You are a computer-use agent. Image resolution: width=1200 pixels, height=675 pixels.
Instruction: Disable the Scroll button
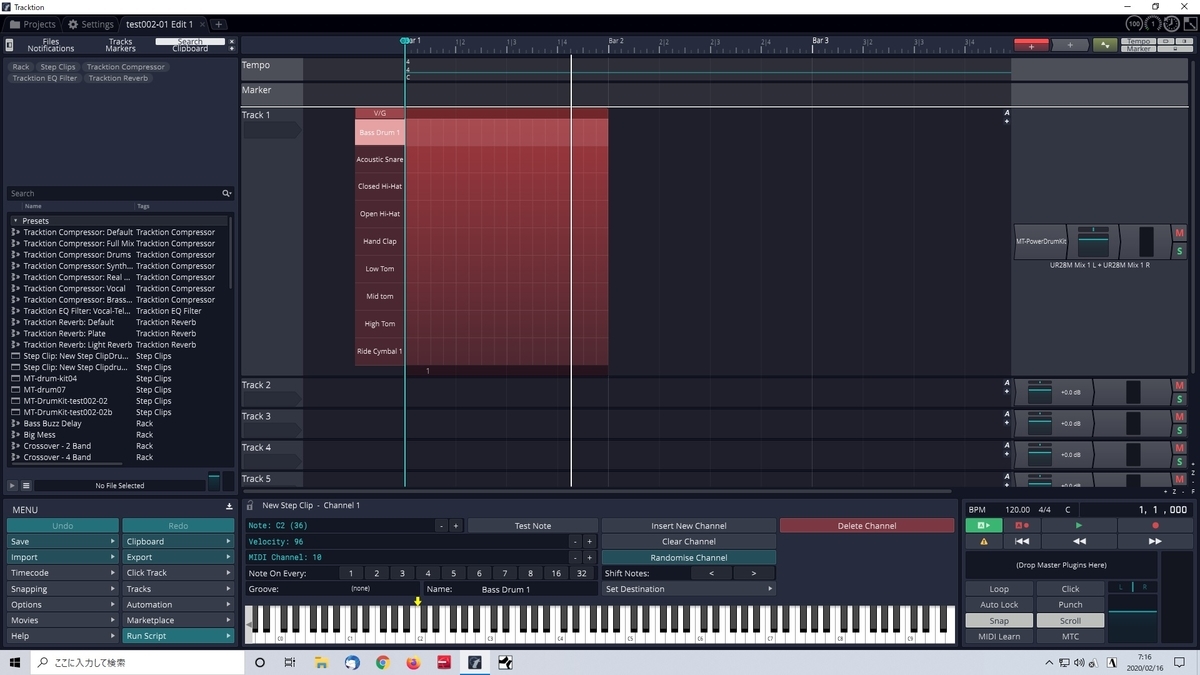click(1070, 620)
